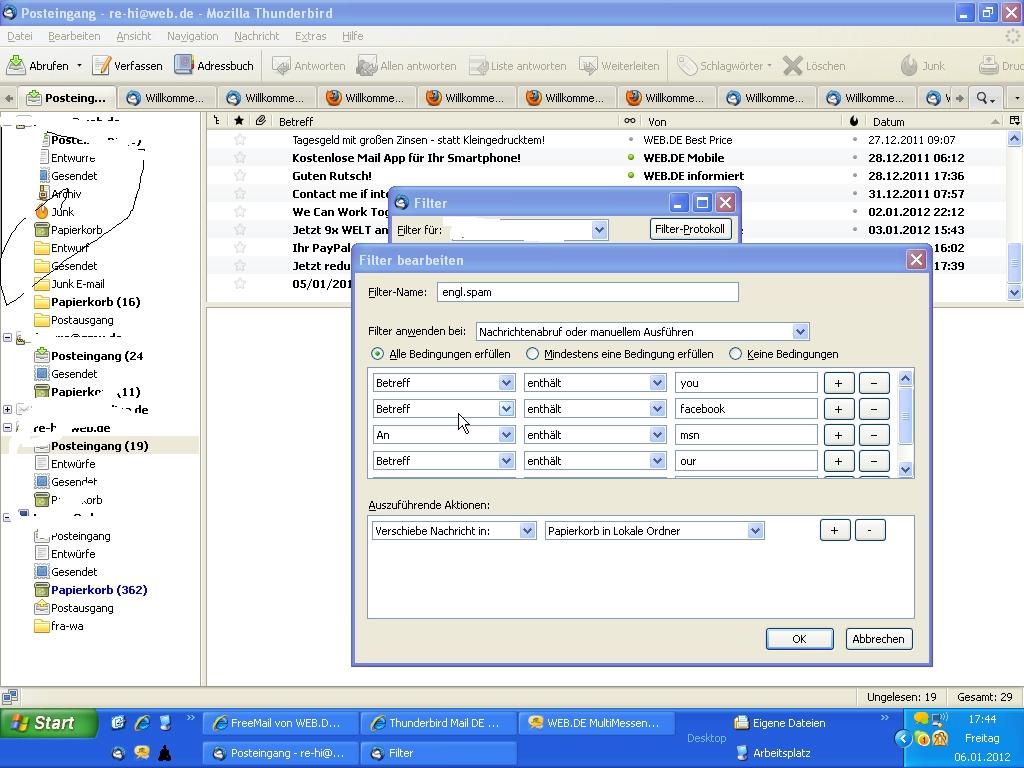Select 'Alle Bedingungen erfüllen' radio option
This screenshot has height=768, width=1024.
(377, 354)
